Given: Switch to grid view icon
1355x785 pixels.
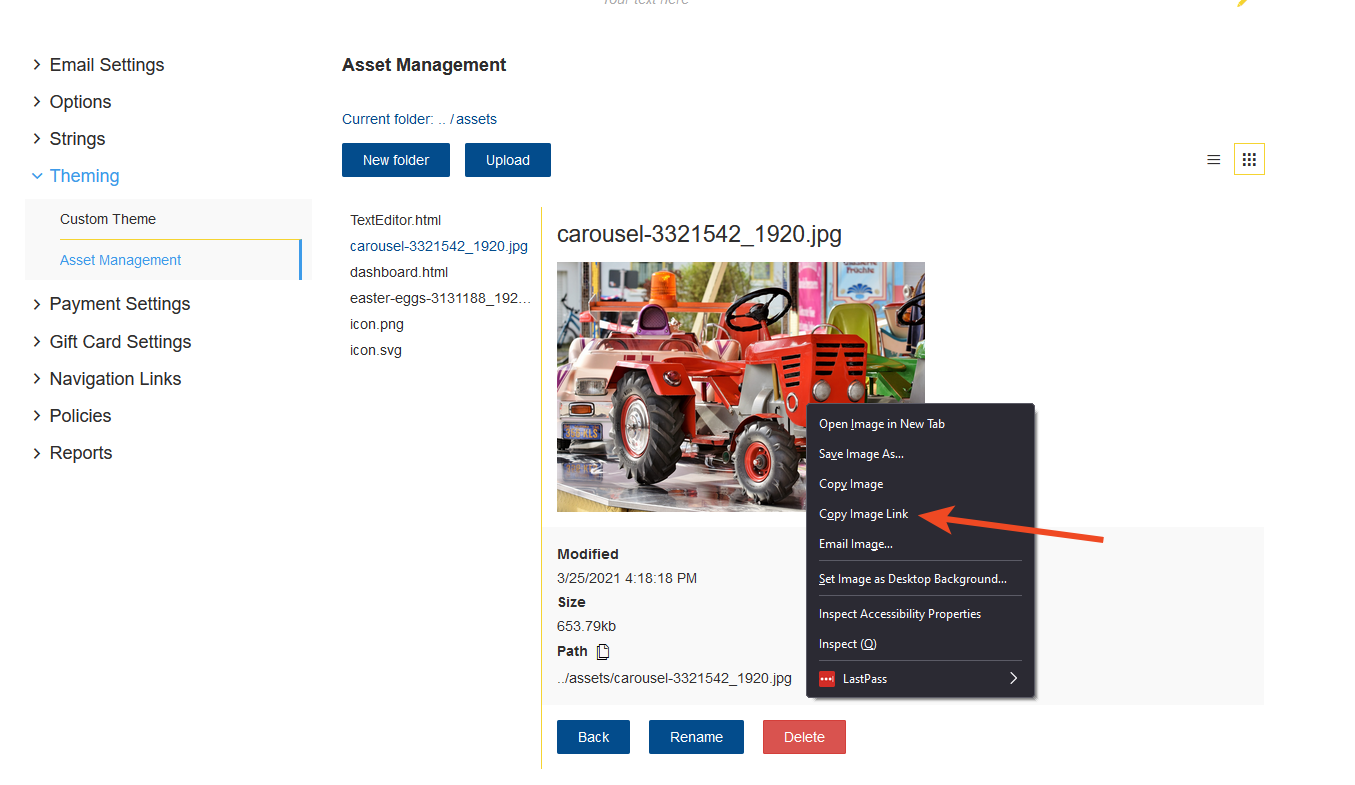Looking at the screenshot, I should point(1249,159).
